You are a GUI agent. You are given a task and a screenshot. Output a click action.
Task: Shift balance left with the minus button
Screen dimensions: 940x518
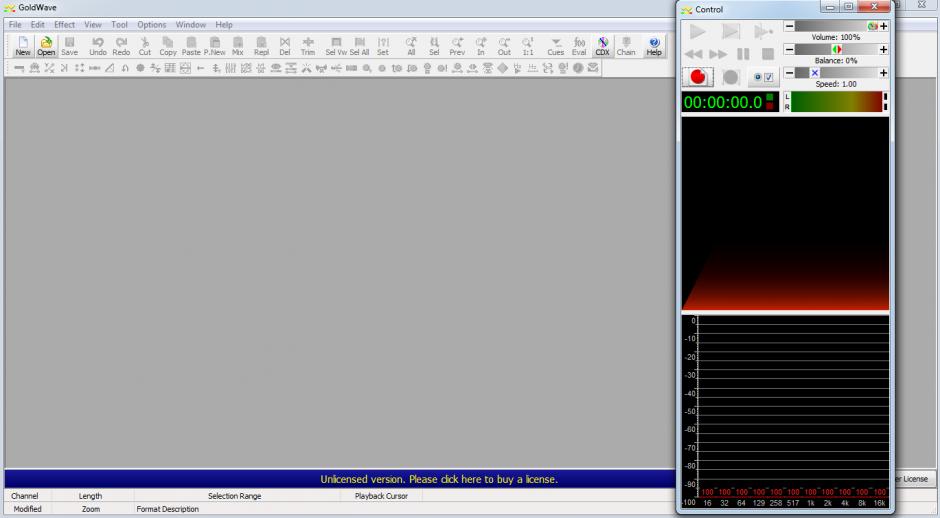pyautogui.click(x=789, y=49)
